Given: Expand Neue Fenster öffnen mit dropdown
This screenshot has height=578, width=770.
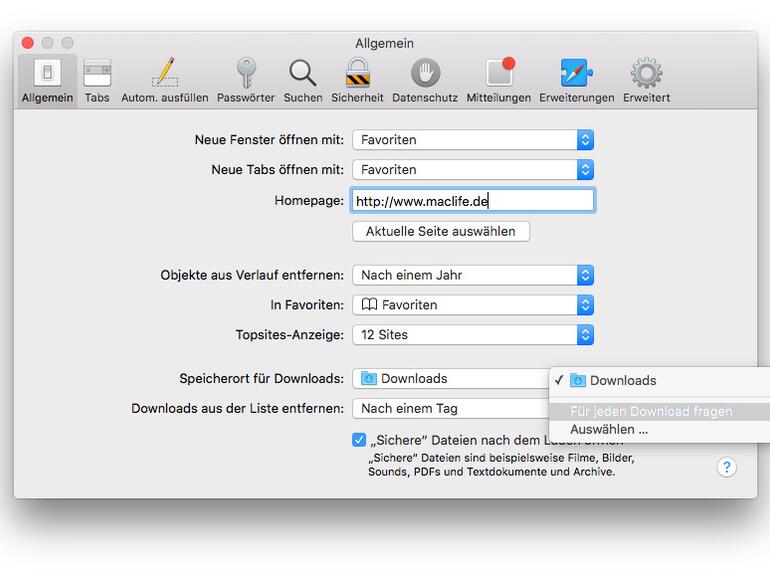Looking at the screenshot, I should pos(473,140).
